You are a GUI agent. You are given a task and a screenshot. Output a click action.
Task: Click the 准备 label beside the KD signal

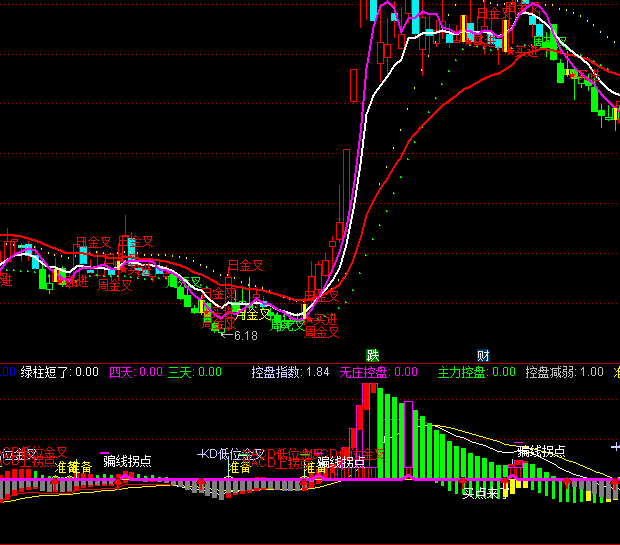(x=240, y=467)
